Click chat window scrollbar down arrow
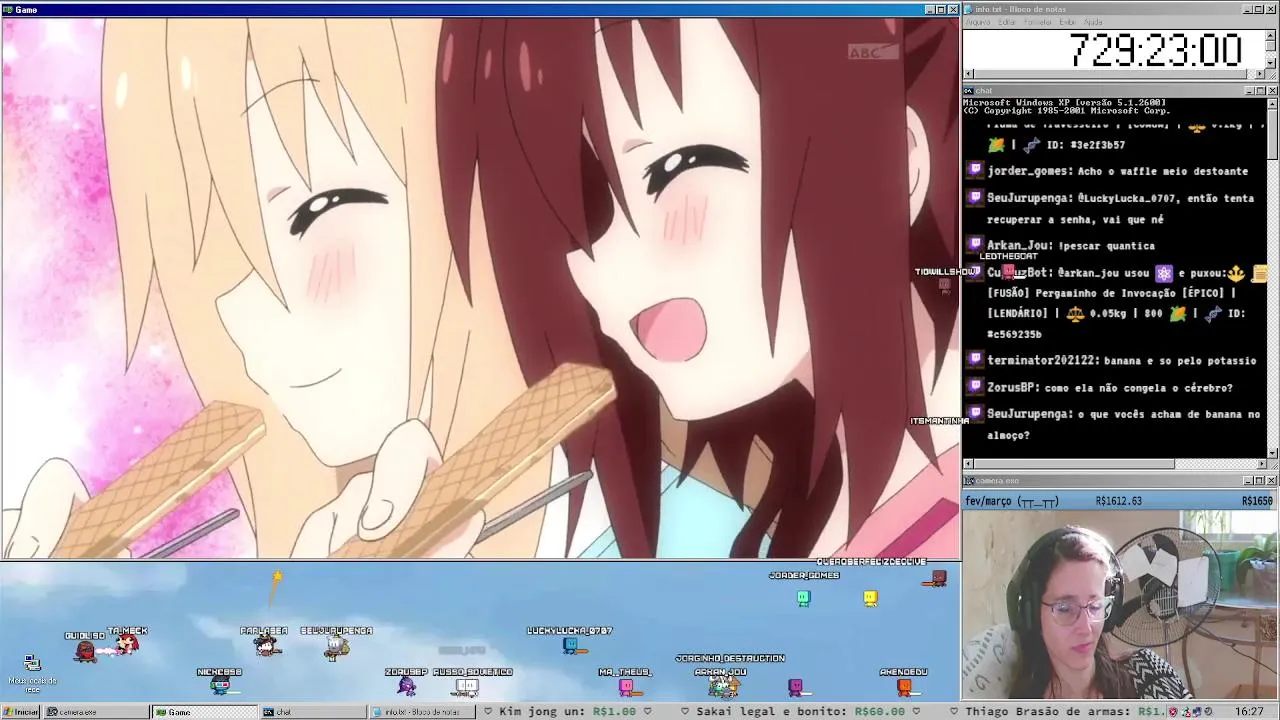This screenshot has width=1280, height=720. (1272, 453)
